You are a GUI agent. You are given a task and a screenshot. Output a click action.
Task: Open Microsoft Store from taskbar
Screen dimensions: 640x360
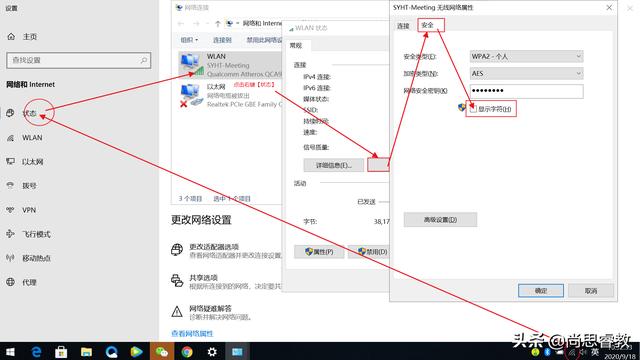(61, 352)
